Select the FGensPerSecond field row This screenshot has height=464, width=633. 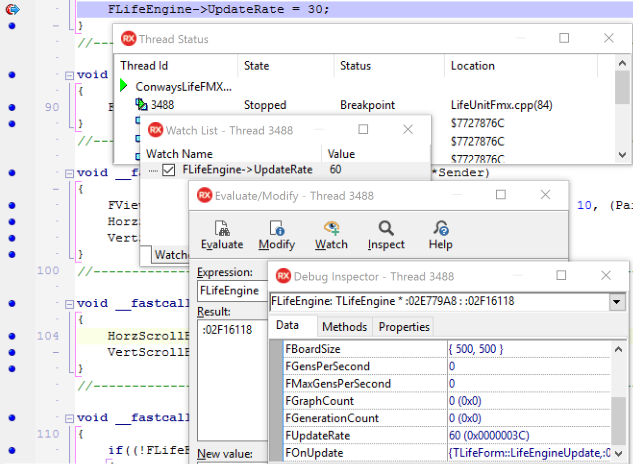tap(446, 366)
